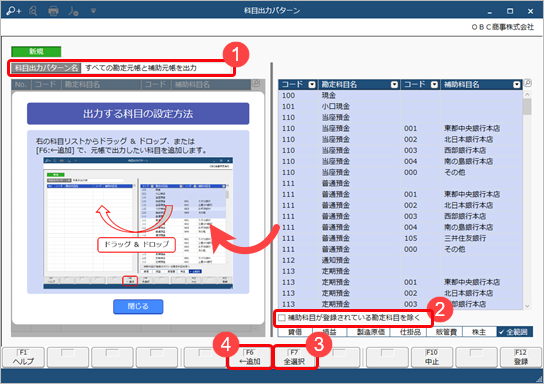Screen dimensions: 544x384
Task: Select the 株主 filter tab
Action: [479, 332]
